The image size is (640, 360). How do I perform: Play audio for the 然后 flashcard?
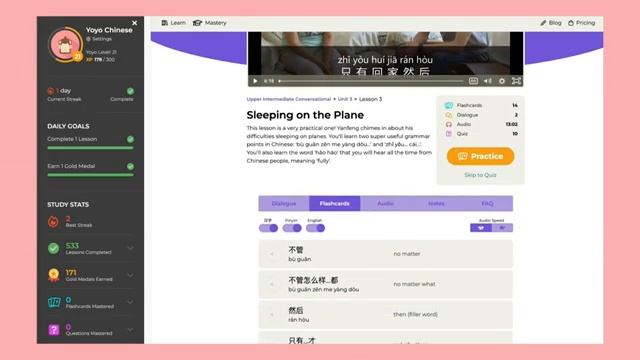[x=271, y=314]
